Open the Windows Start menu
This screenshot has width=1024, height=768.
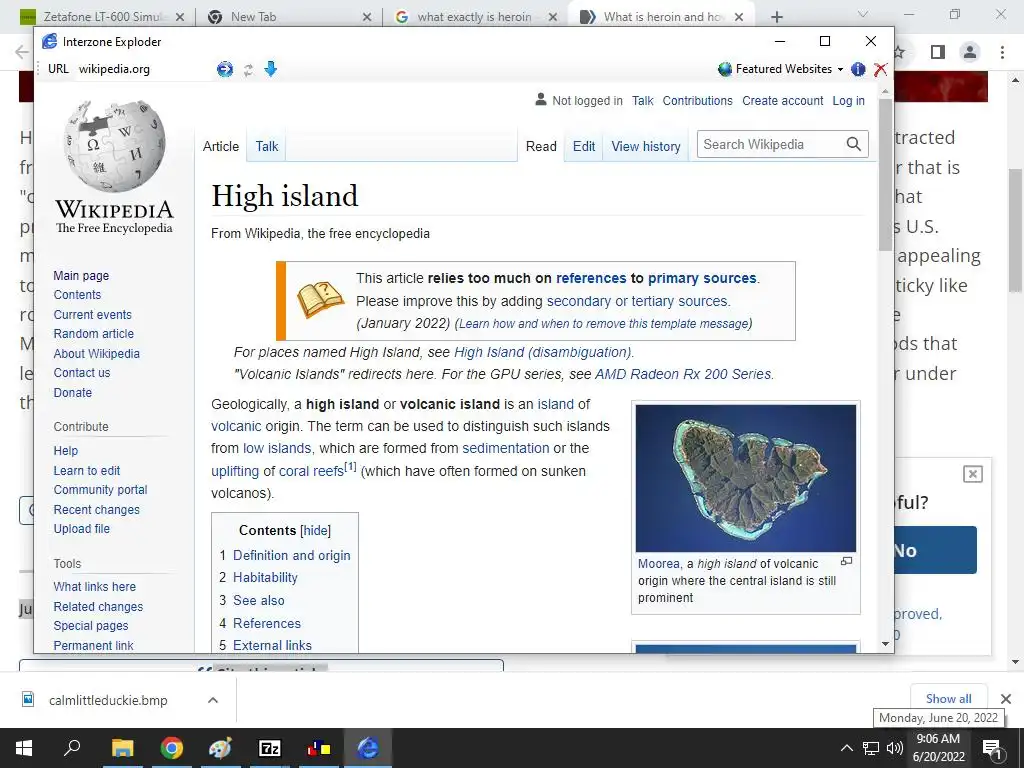24,748
